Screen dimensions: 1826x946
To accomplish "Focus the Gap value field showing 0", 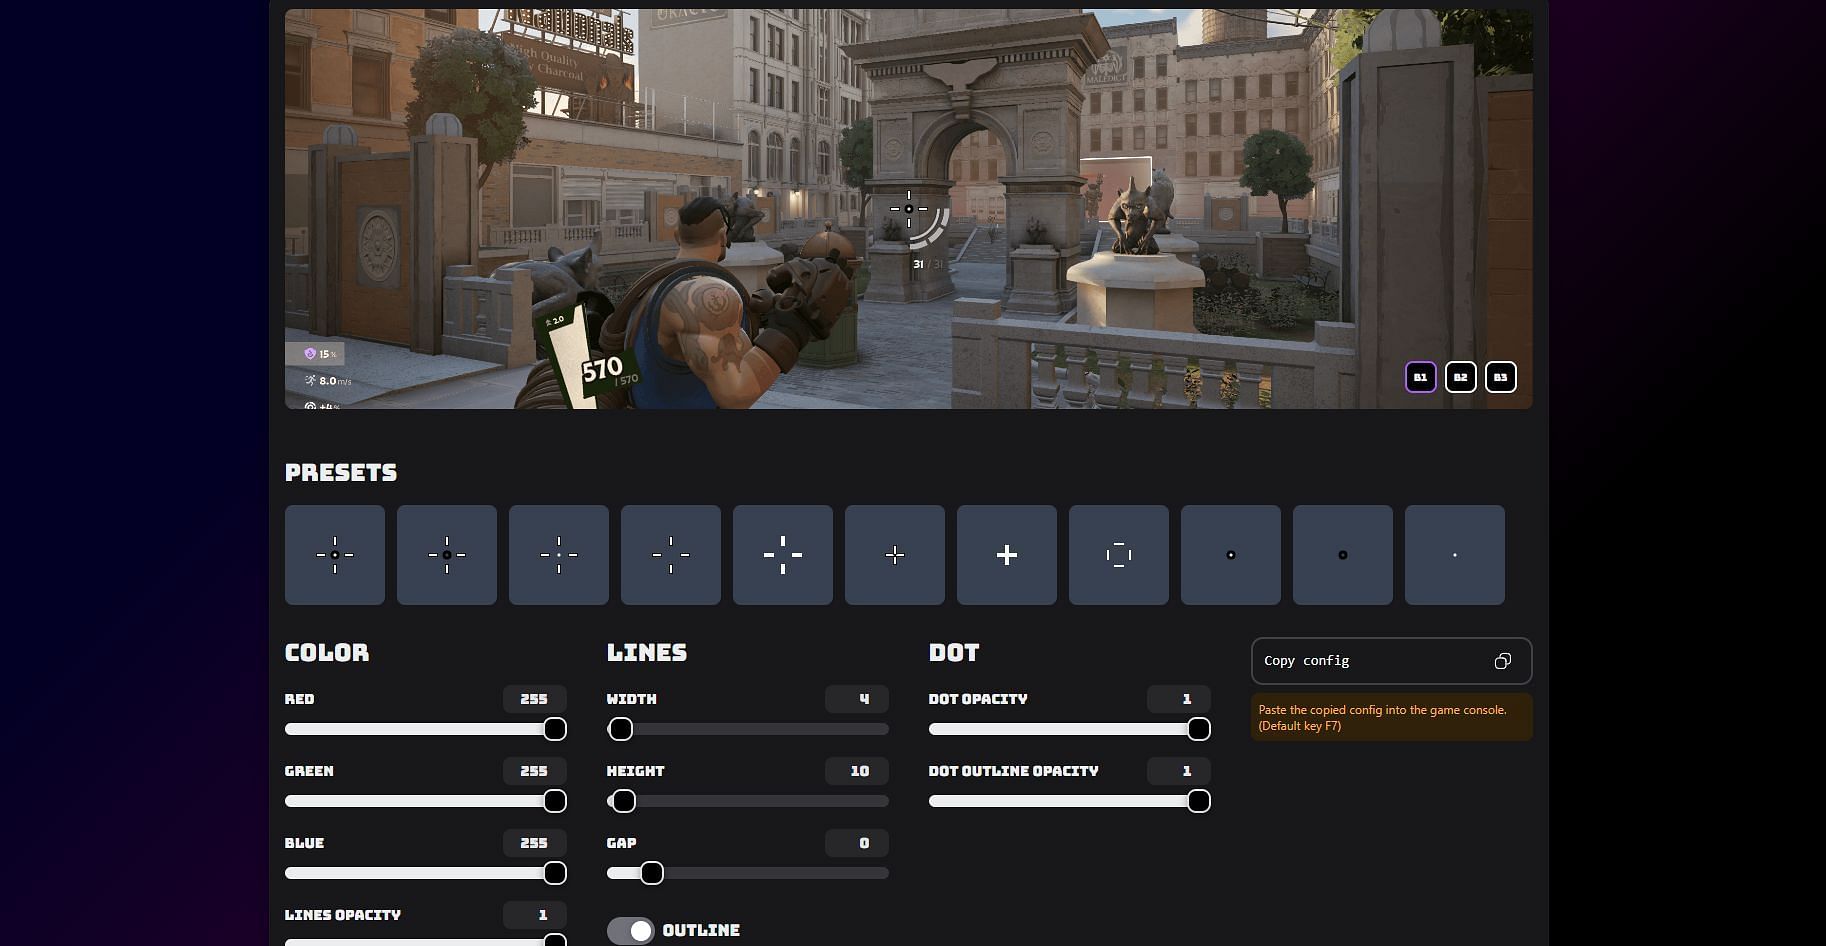I will coord(857,843).
